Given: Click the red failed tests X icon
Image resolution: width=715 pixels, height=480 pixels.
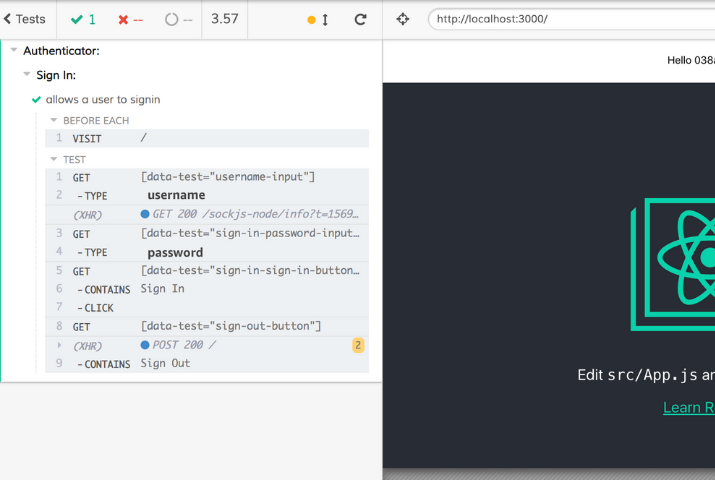Looking at the screenshot, I should [x=123, y=19].
